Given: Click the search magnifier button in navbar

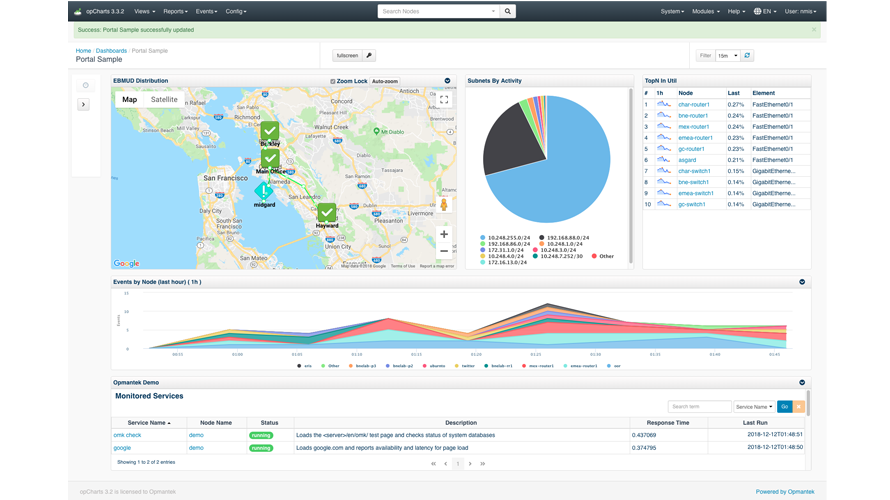Looking at the screenshot, I should tap(508, 12).
